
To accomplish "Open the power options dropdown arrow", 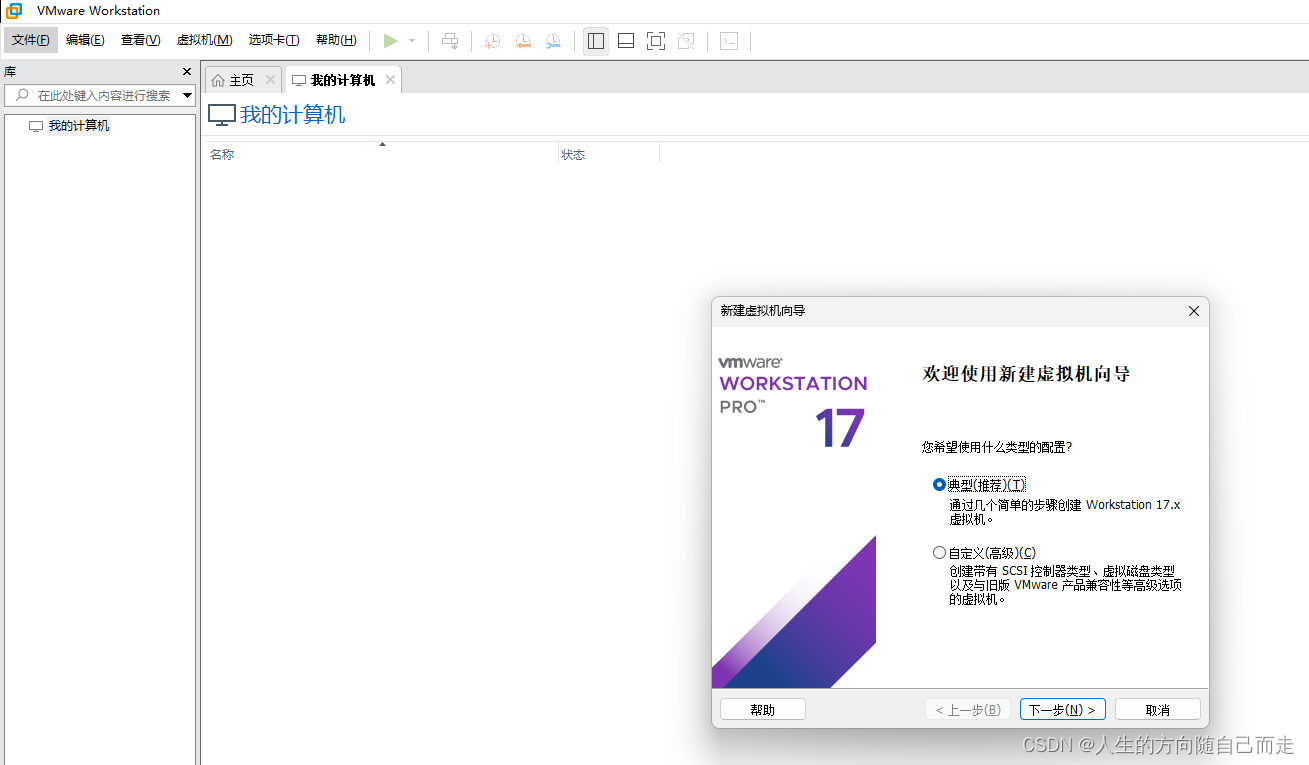I will pos(412,41).
